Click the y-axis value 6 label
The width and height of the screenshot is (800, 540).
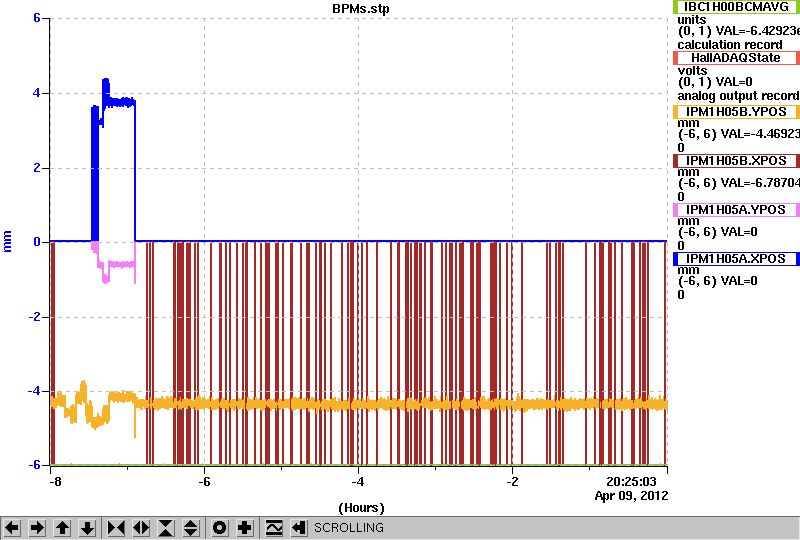click(x=37, y=18)
